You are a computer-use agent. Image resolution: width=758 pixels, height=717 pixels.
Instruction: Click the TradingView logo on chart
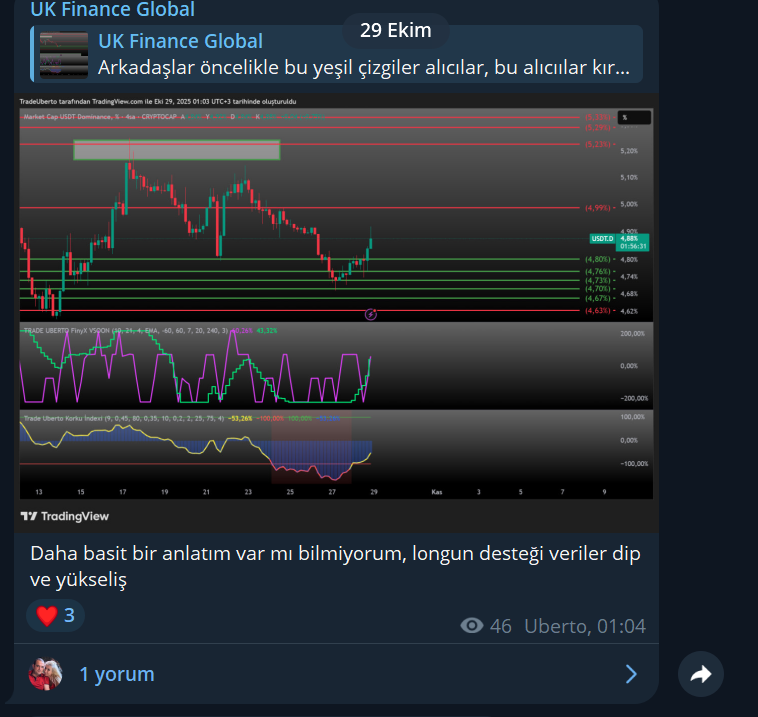pyautogui.click(x=65, y=516)
